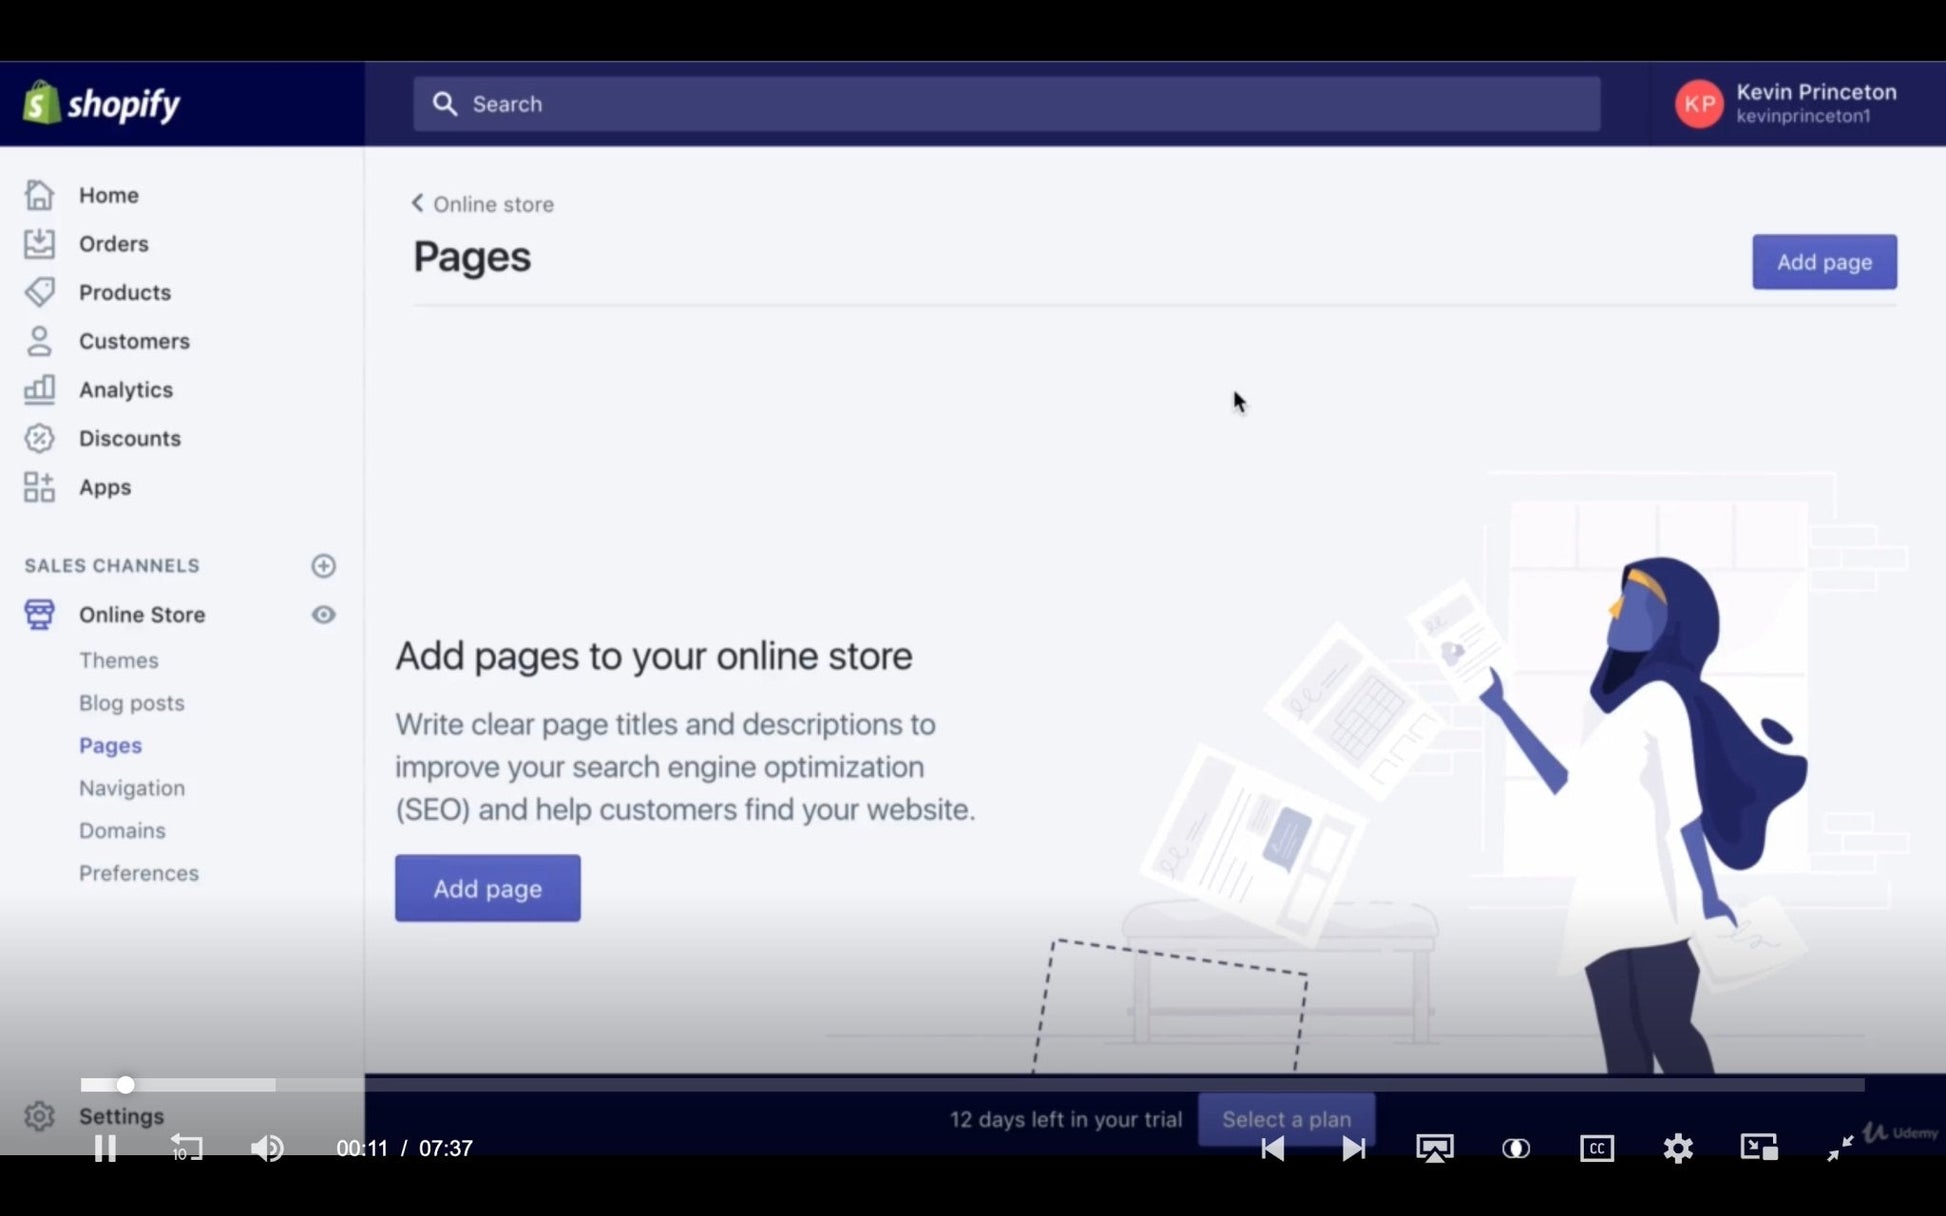Image resolution: width=1946 pixels, height=1216 pixels.
Task: View online store via eye icon
Action: coord(323,614)
